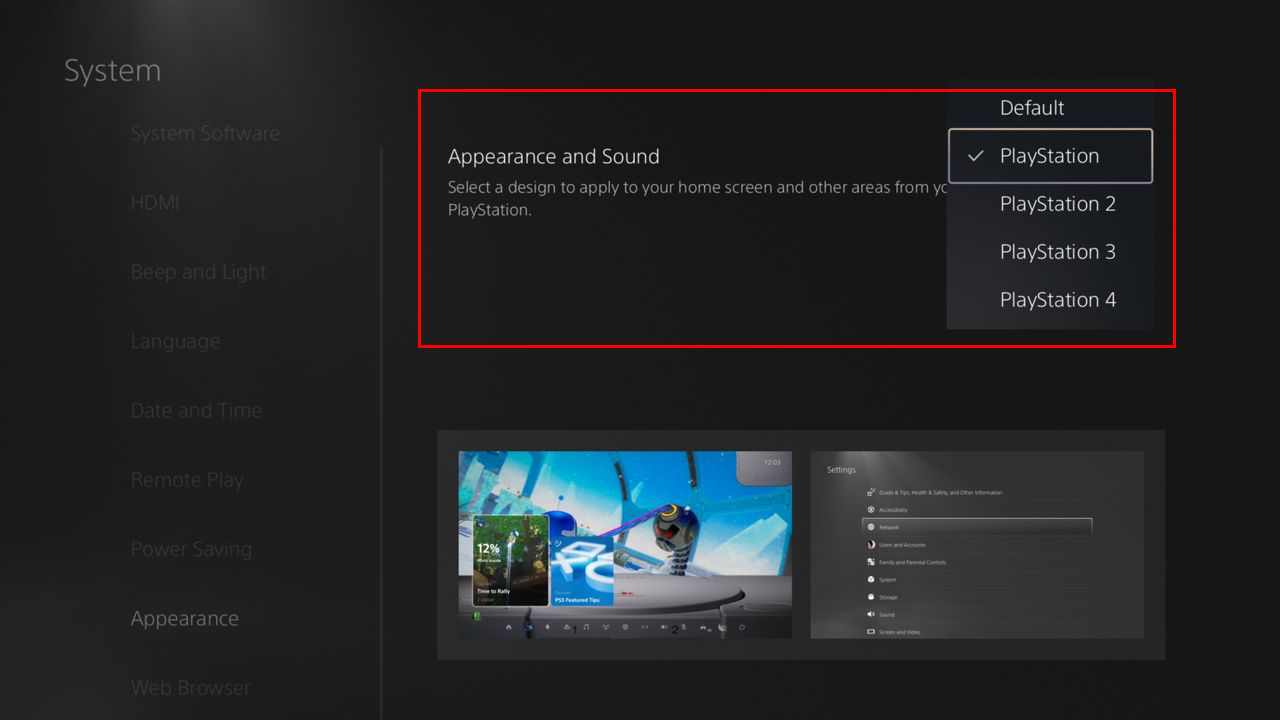Image resolution: width=1280 pixels, height=720 pixels.
Task: Choose the PlayStation theme option
Action: [1050, 156]
